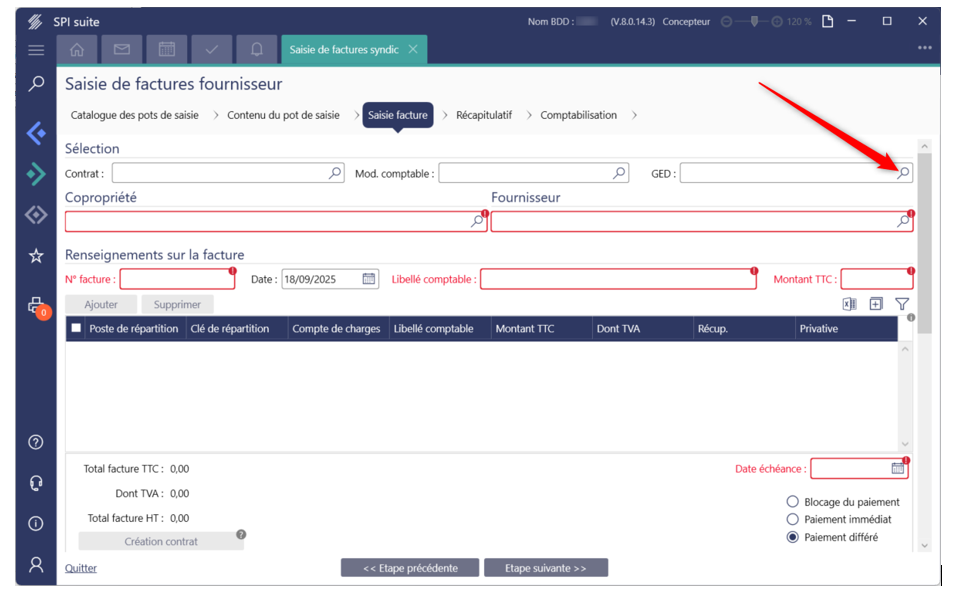Screen dimensions: 965x600
Task: Click the home icon in top toolbar
Action: click(77, 49)
